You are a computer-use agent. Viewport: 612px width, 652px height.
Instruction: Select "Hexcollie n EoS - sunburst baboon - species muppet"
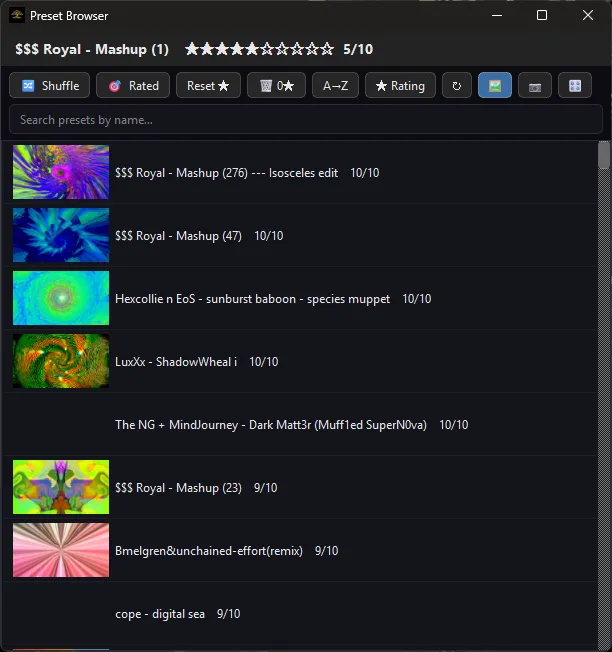point(252,299)
